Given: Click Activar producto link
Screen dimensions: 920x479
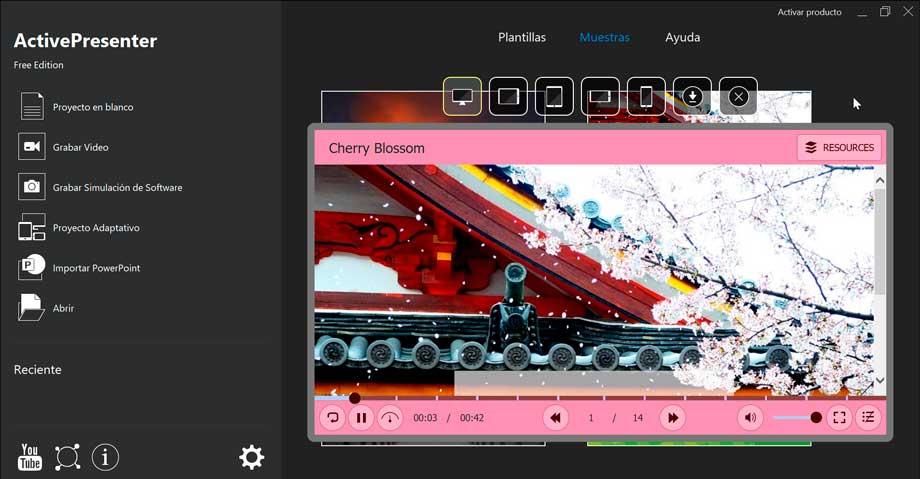Looking at the screenshot, I should pyautogui.click(x=809, y=12).
